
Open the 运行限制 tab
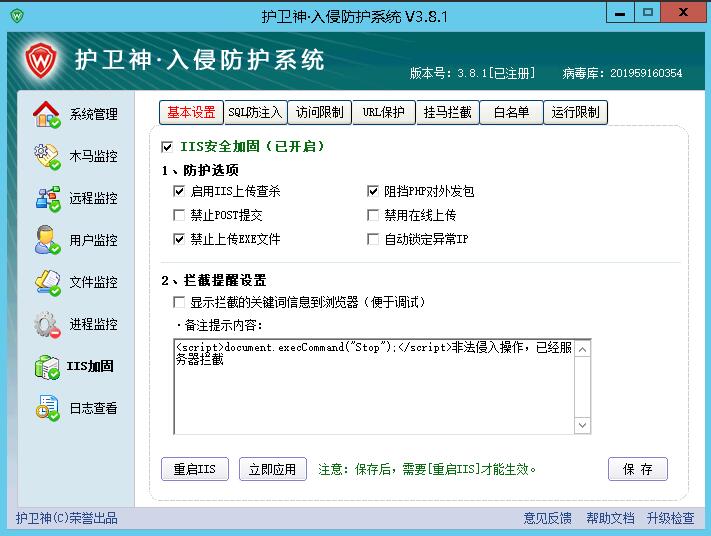coord(575,112)
